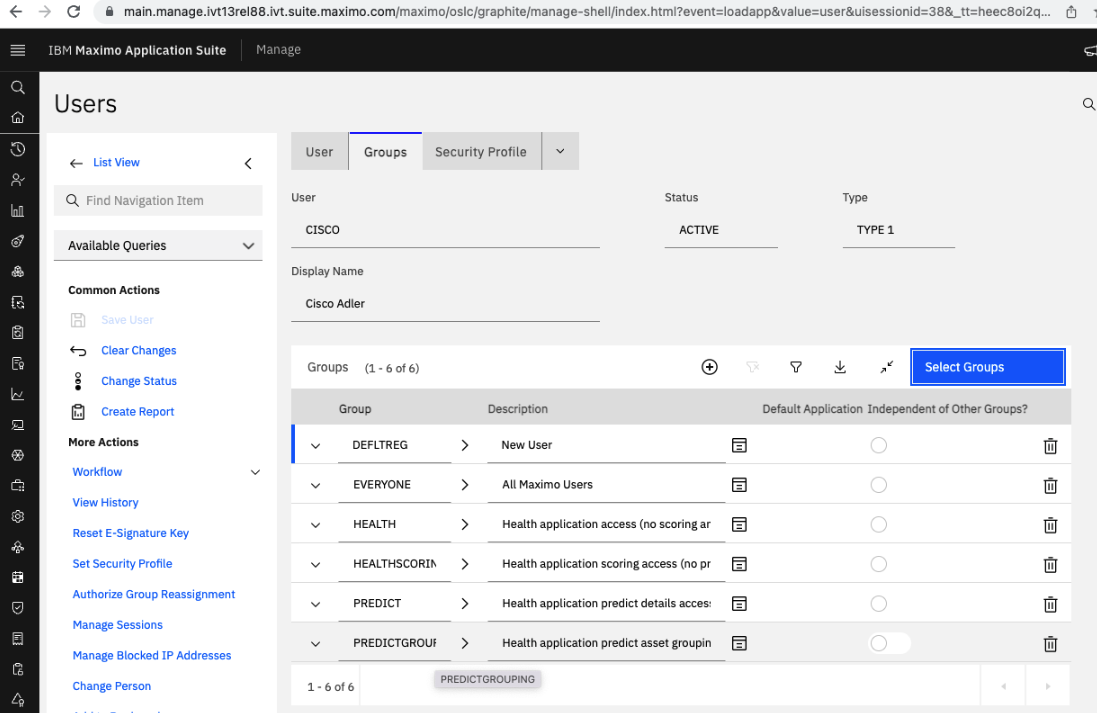Viewport: 1097px width, 713px height.
Task: Open long description for New User
Action: 739,445
